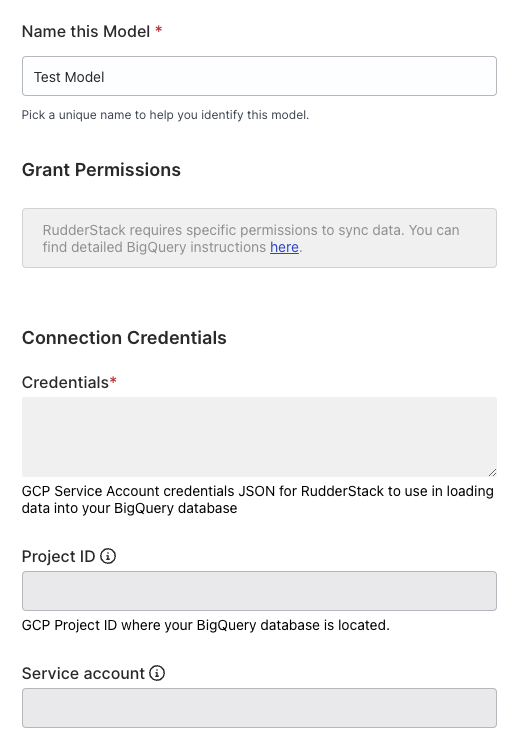Click the 'Pick a unique name' helper text

tap(165, 115)
